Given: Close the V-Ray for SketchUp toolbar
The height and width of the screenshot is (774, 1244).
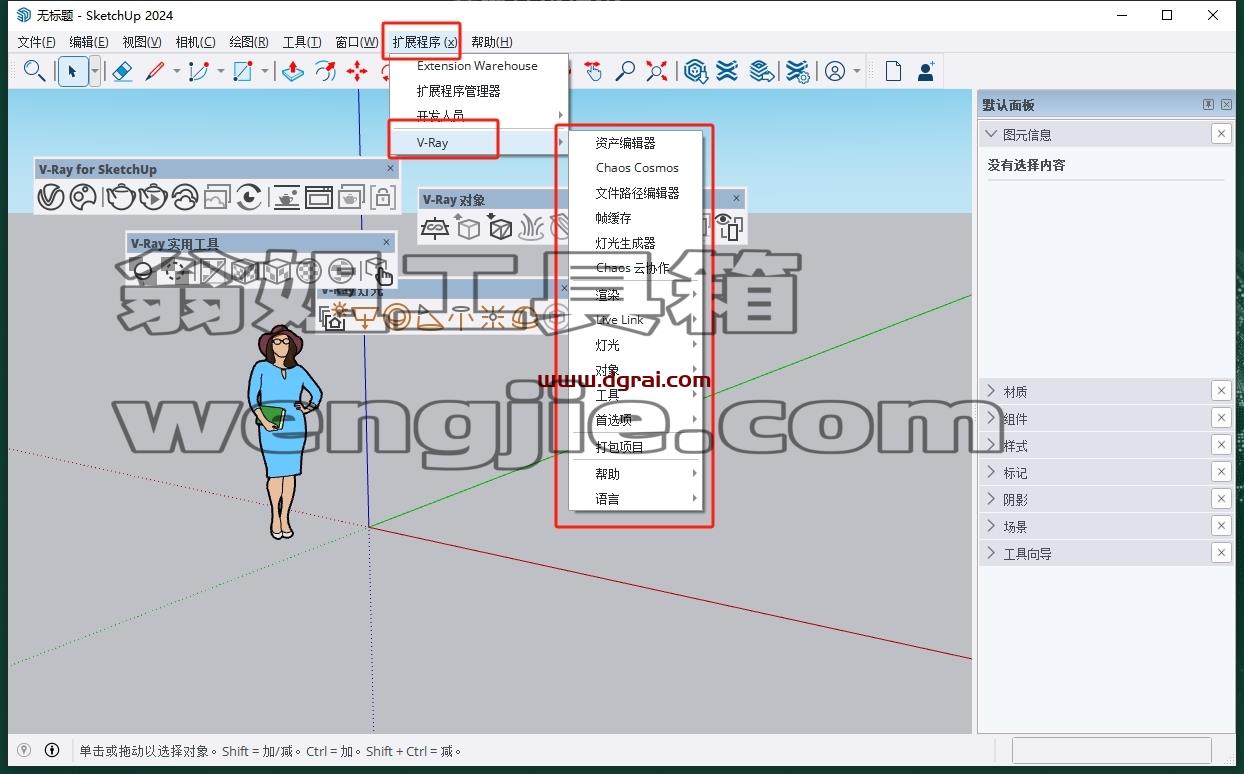Looking at the screenshot, I should coord(390,169).
